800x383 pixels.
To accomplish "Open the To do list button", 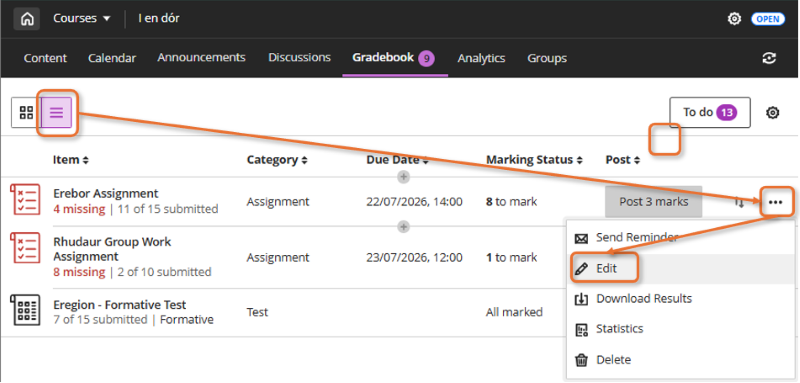I will tap(710, 112).
